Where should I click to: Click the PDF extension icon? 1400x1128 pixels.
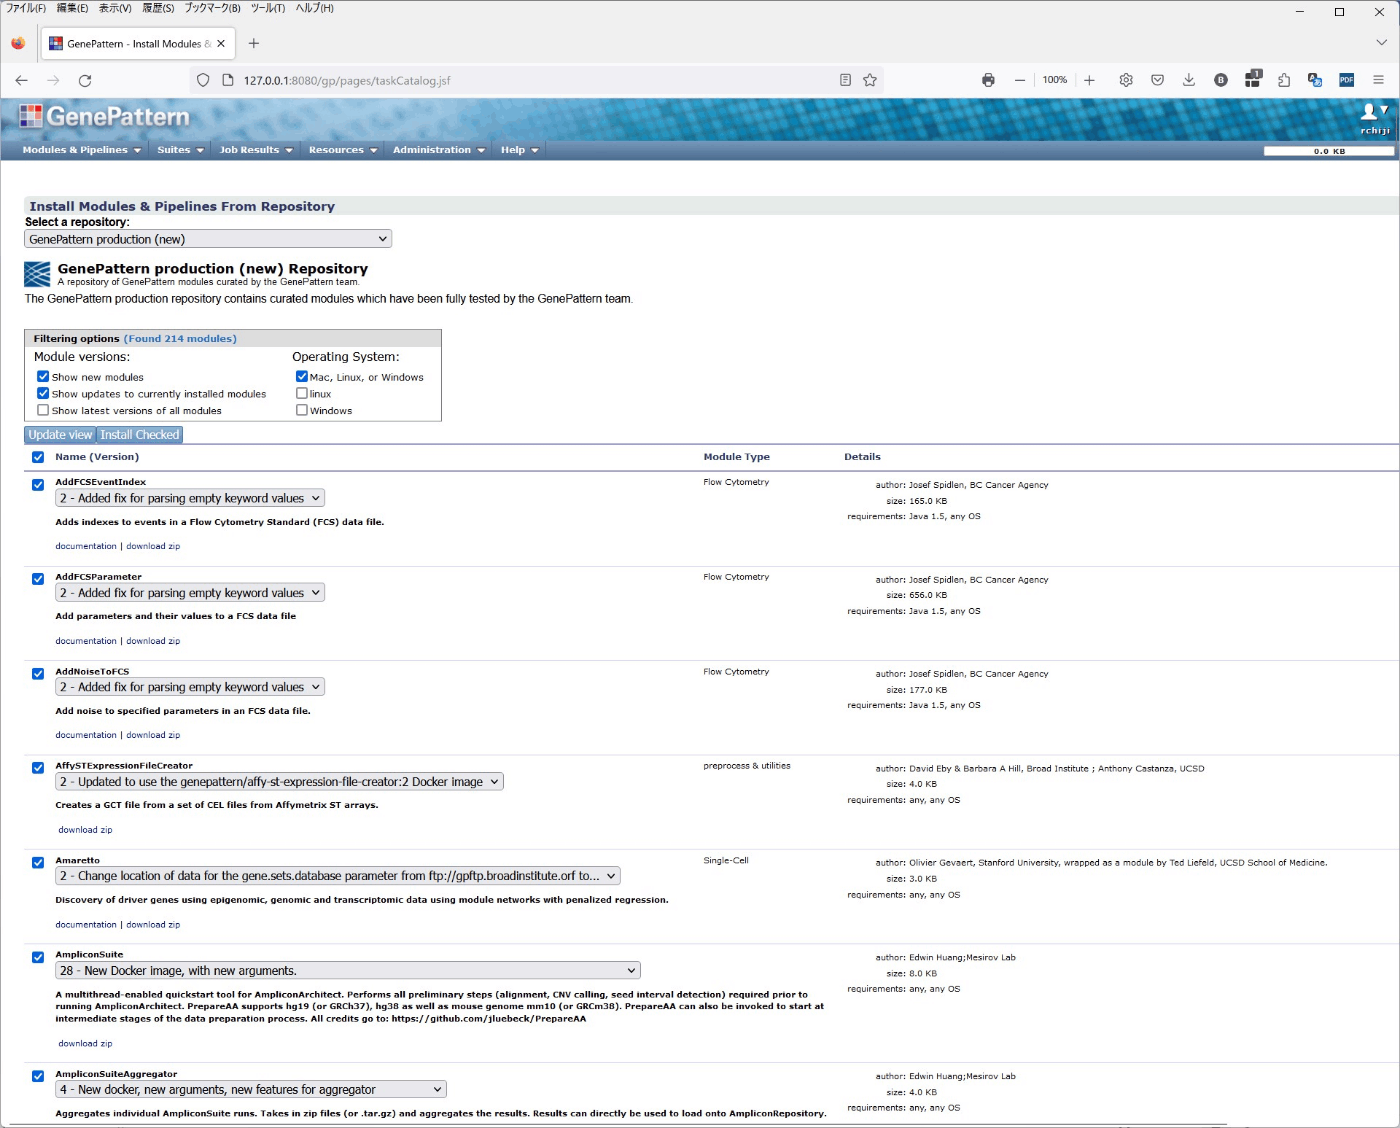click(x=1347, y=80)
